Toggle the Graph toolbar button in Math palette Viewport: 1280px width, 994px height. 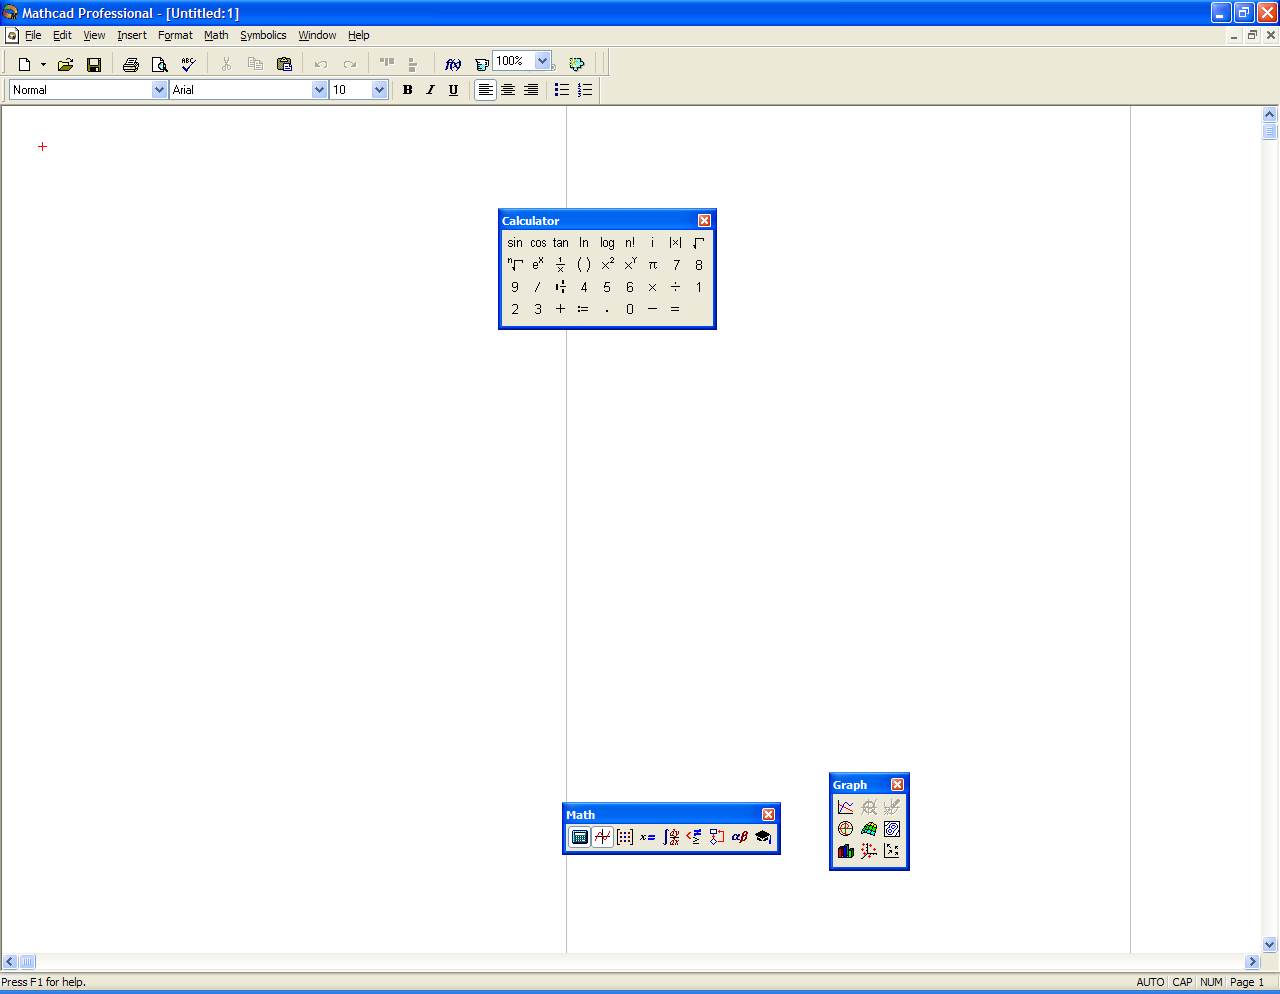602,837
